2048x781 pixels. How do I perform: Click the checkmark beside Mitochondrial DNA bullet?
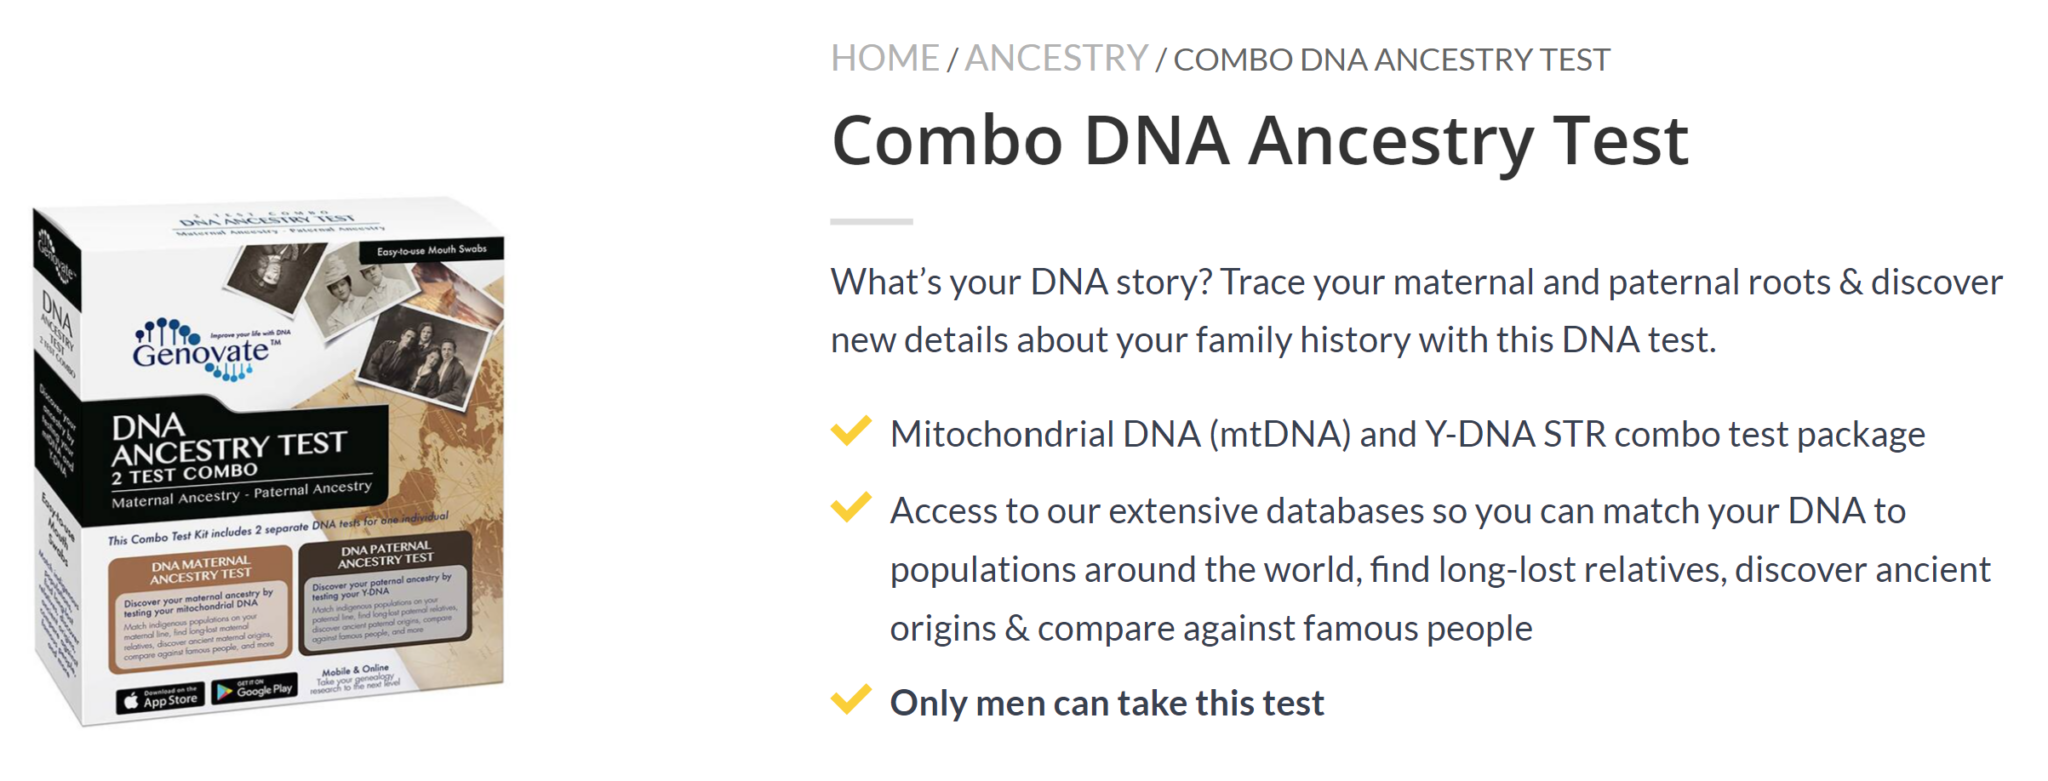[x=851, y=431]
